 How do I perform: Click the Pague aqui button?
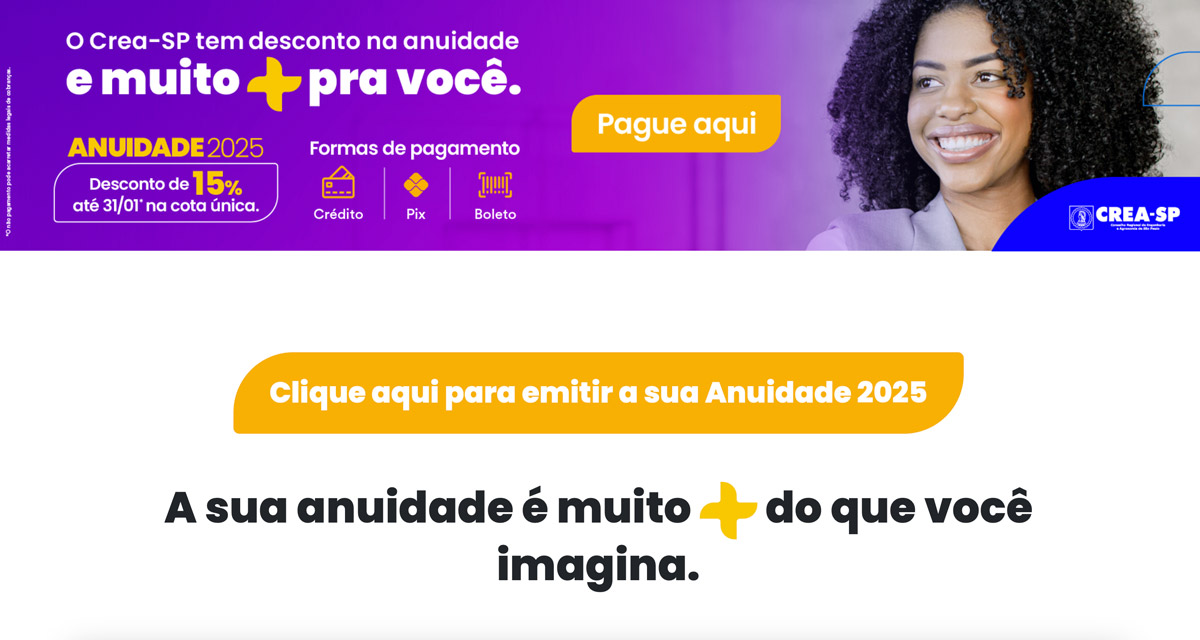point(676,124)
